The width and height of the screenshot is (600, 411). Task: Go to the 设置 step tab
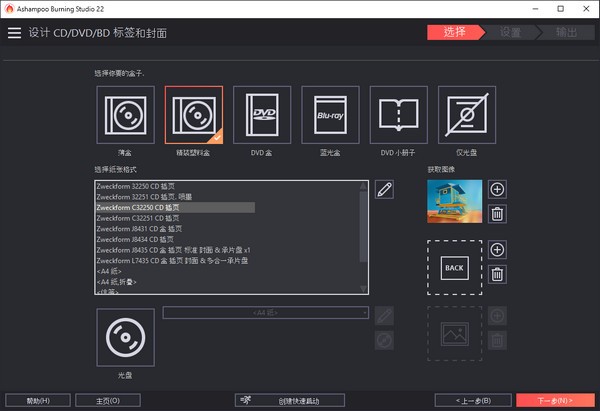point(510,32)
